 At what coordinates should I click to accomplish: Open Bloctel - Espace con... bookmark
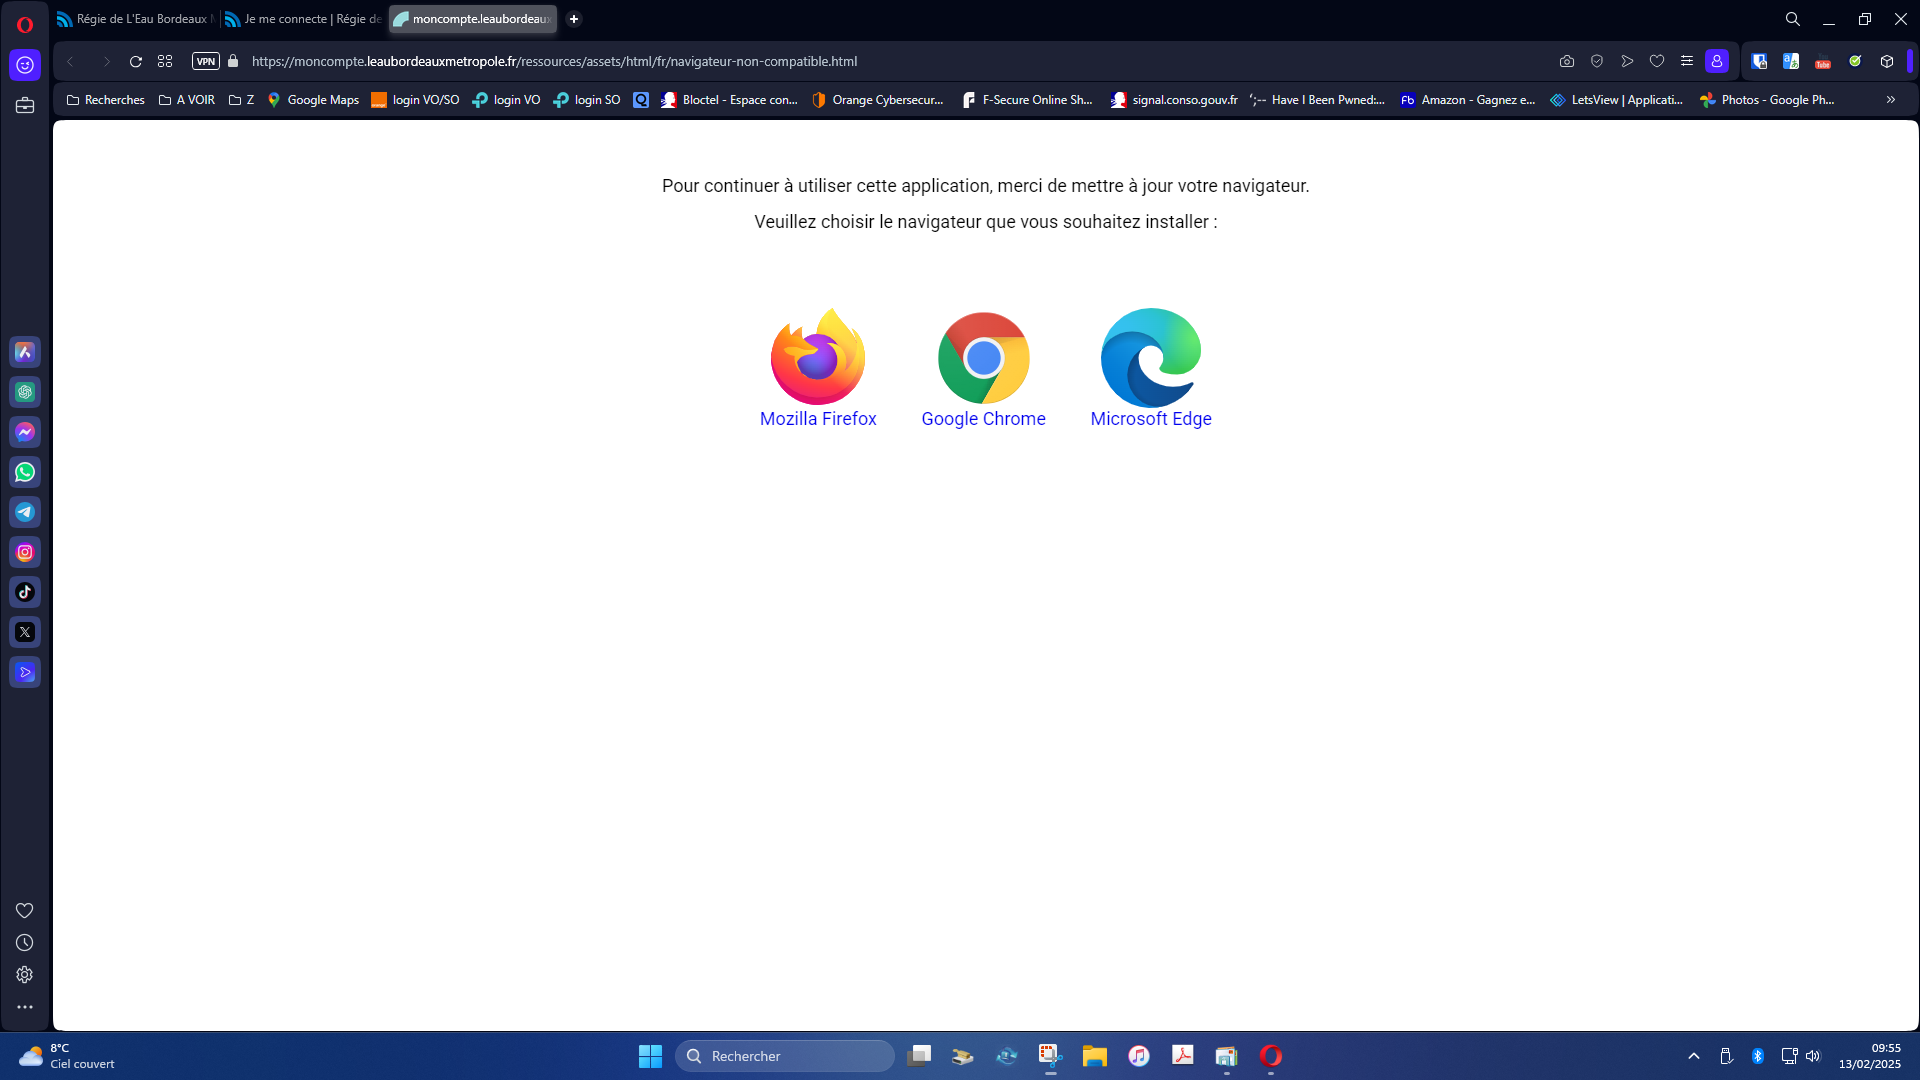[x=729, y=100]
